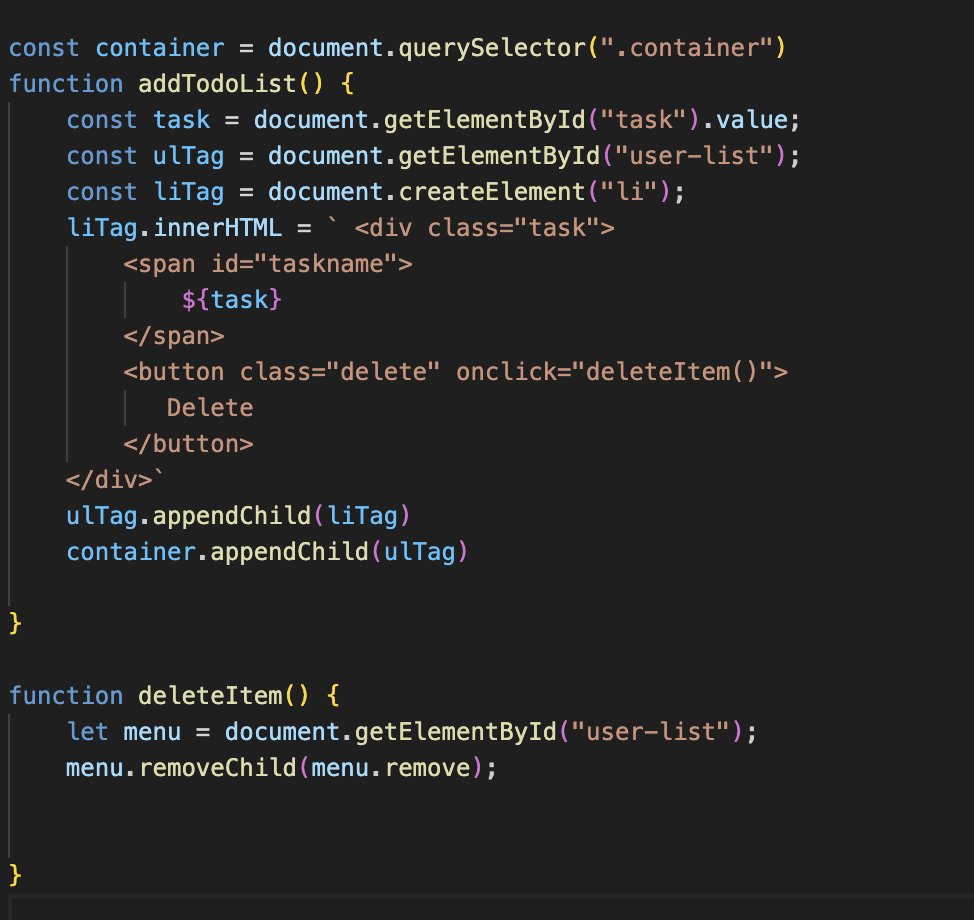974x920 pixels.
Task: Click the '</button>' closing tag
Action: (x=188, y=444)
